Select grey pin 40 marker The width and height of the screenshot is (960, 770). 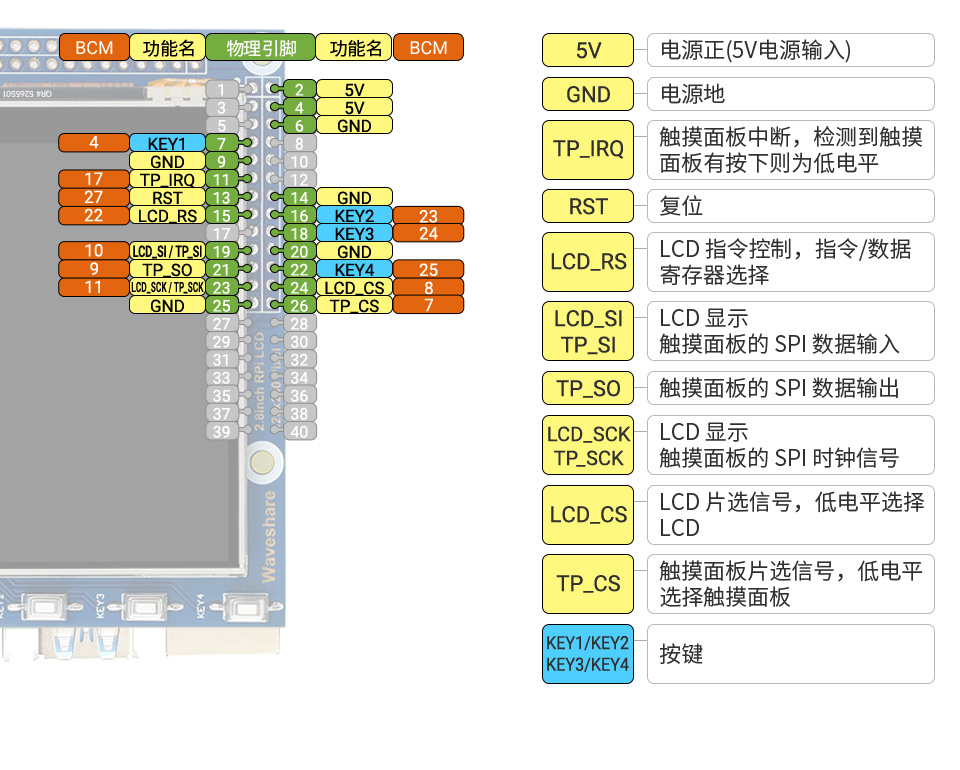(298, 432)
